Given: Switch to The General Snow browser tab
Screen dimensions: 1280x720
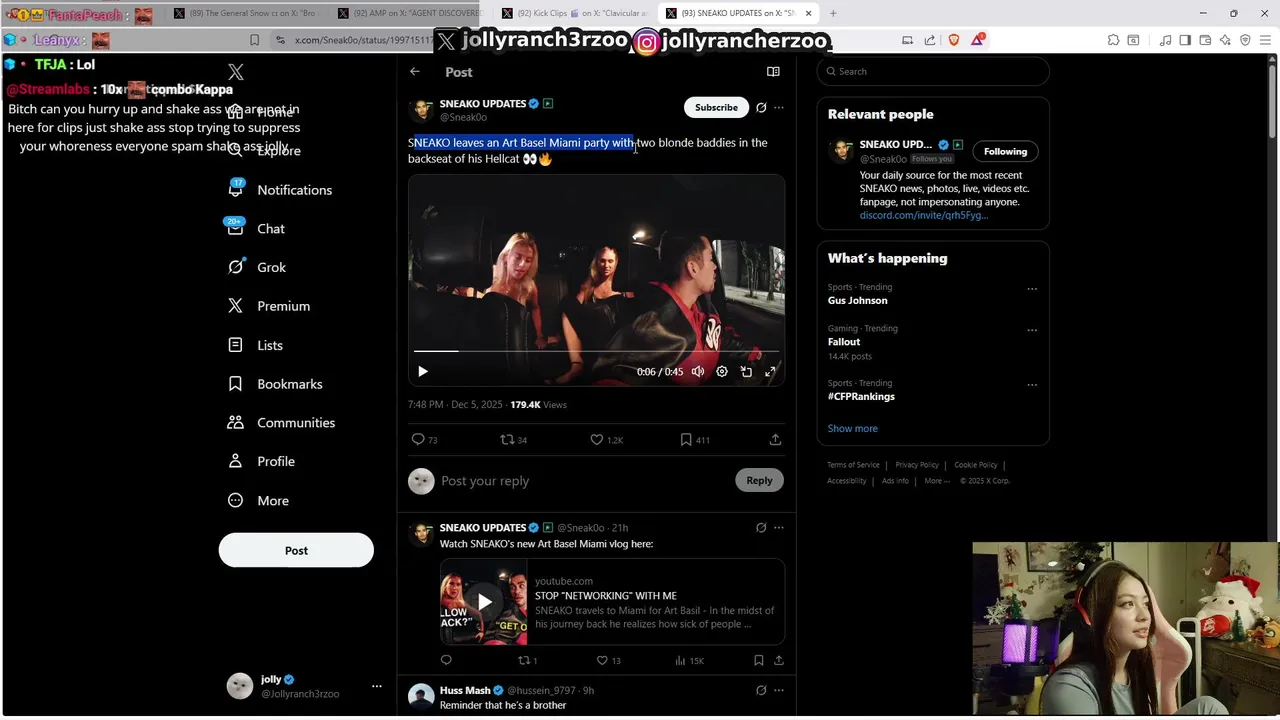Looking at the screenshot, I should click(245, 13).
